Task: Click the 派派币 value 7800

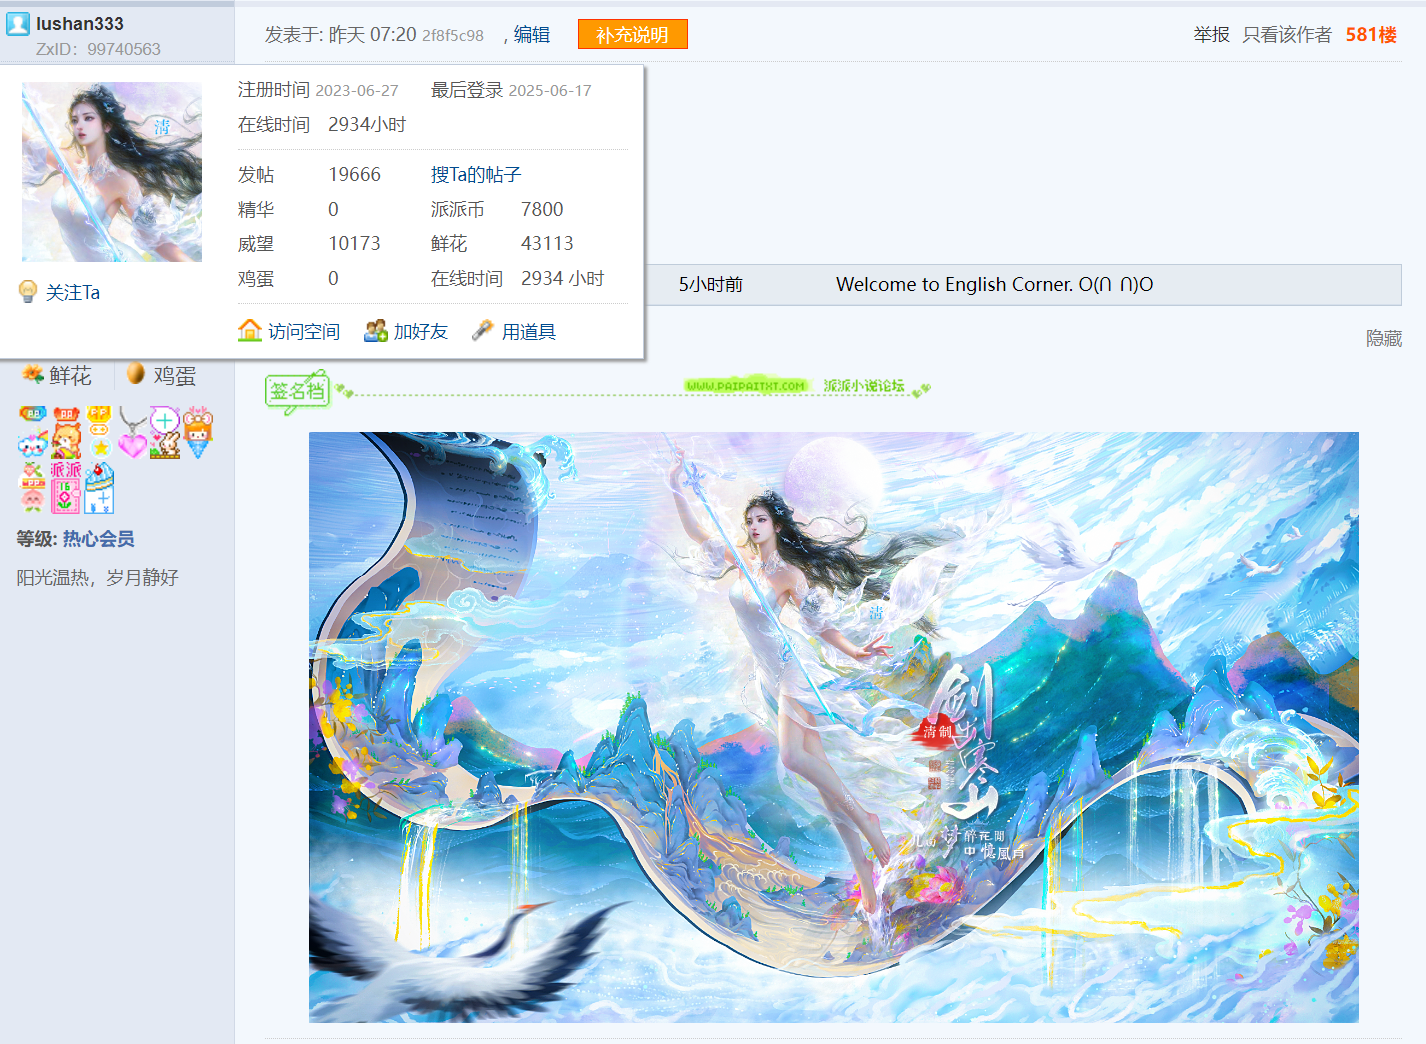Action: click(542, 210)
